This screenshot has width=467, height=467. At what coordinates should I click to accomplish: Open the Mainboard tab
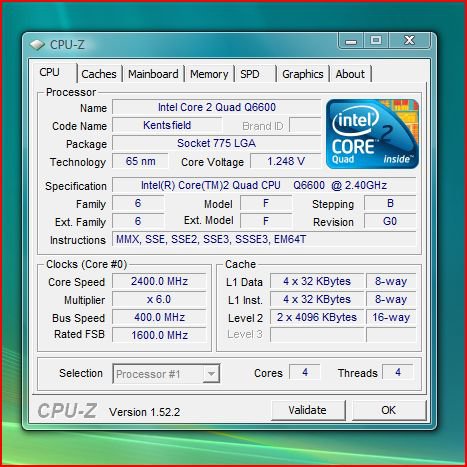(153, 74)
